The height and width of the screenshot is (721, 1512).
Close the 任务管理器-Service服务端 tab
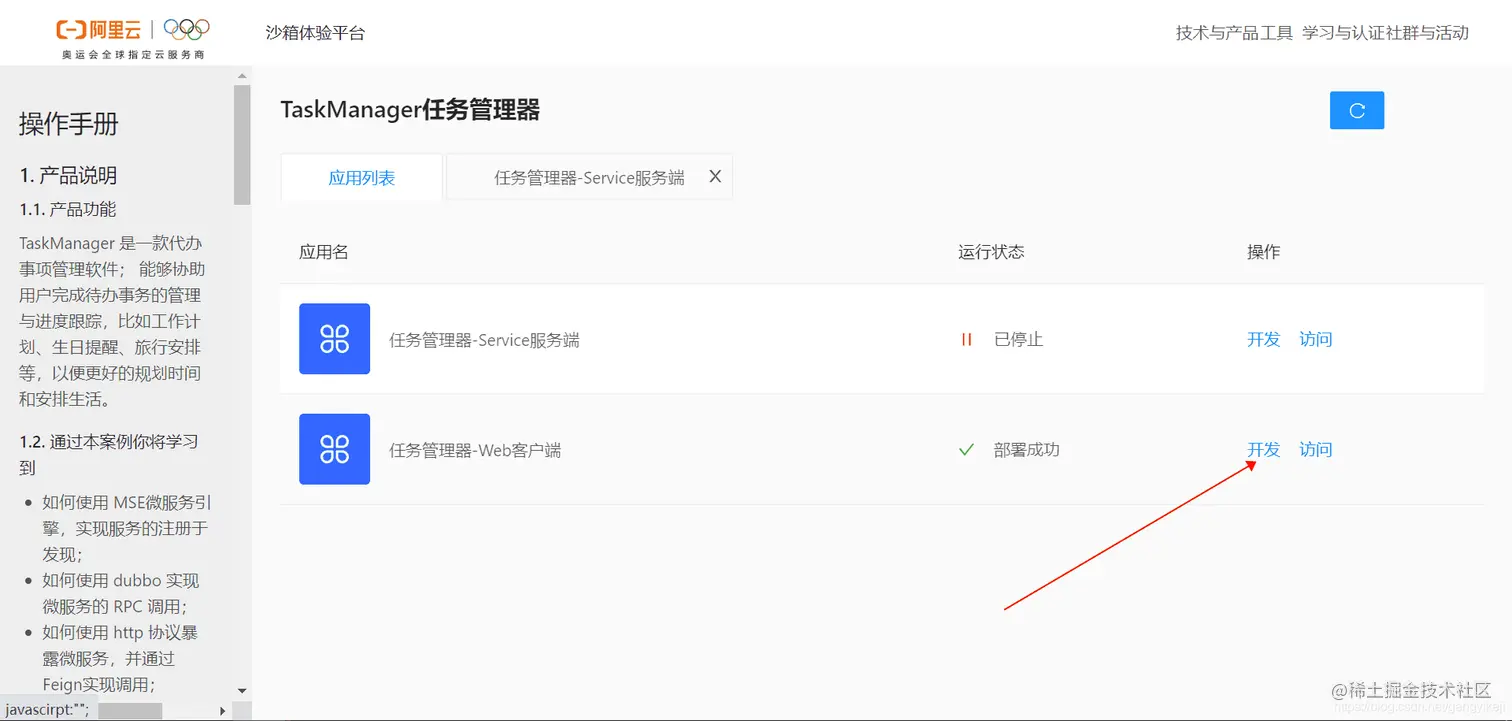pyautogui.click(x=715, y=176)
